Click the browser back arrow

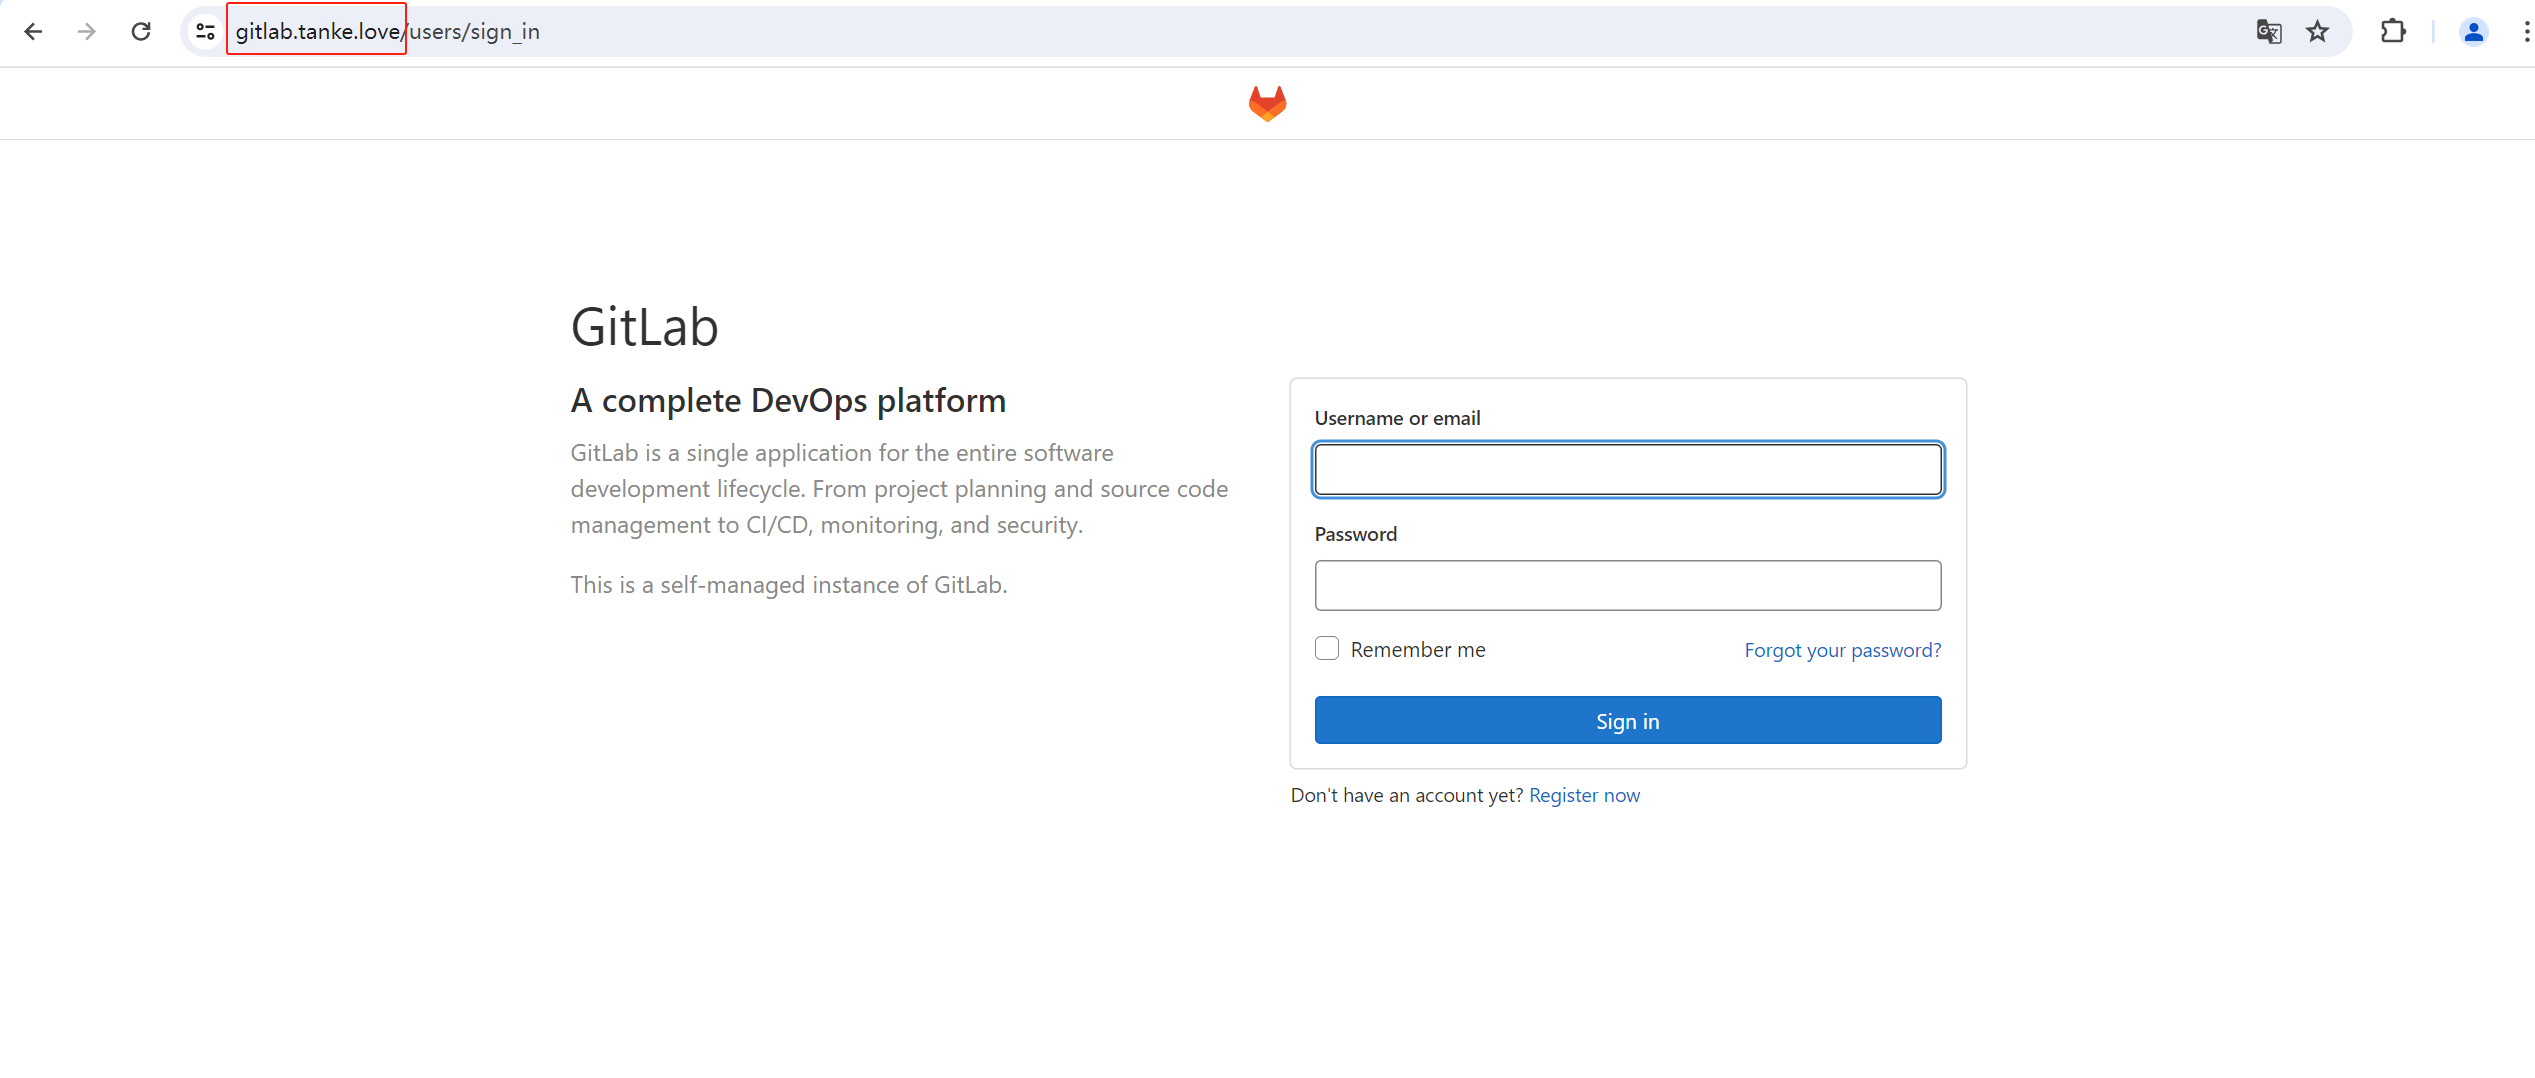(x=33, y=32)
